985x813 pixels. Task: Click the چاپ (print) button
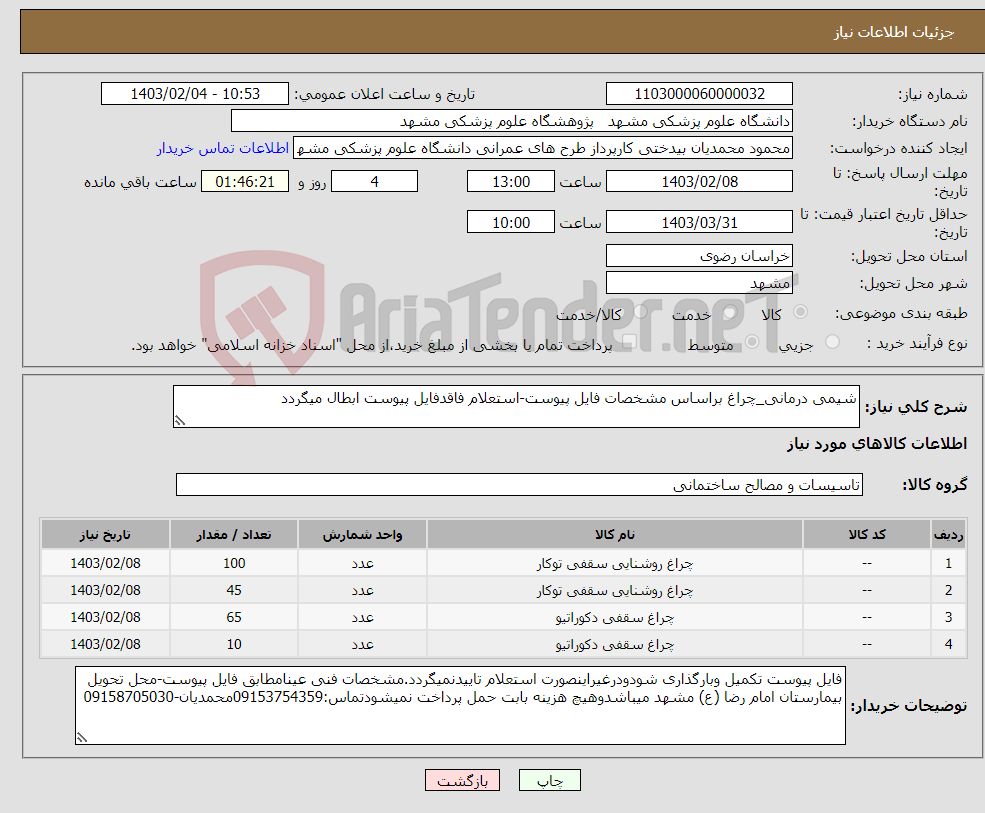pos(549,780)
